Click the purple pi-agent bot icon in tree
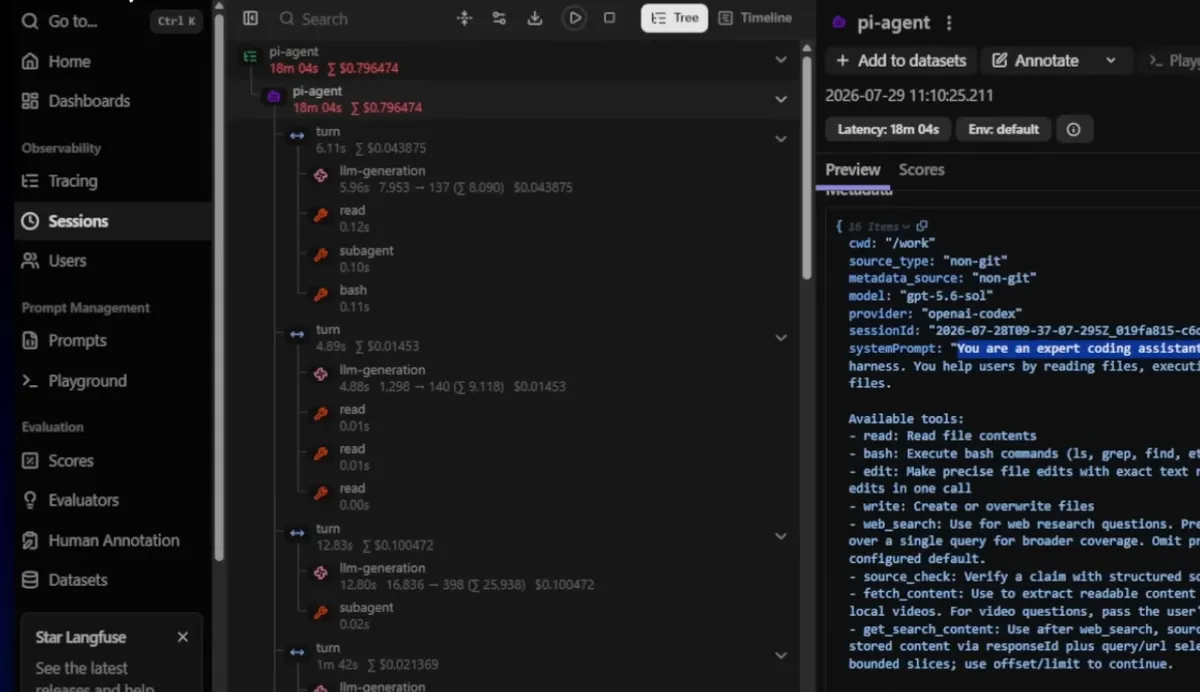 click(x=273, y=96)
